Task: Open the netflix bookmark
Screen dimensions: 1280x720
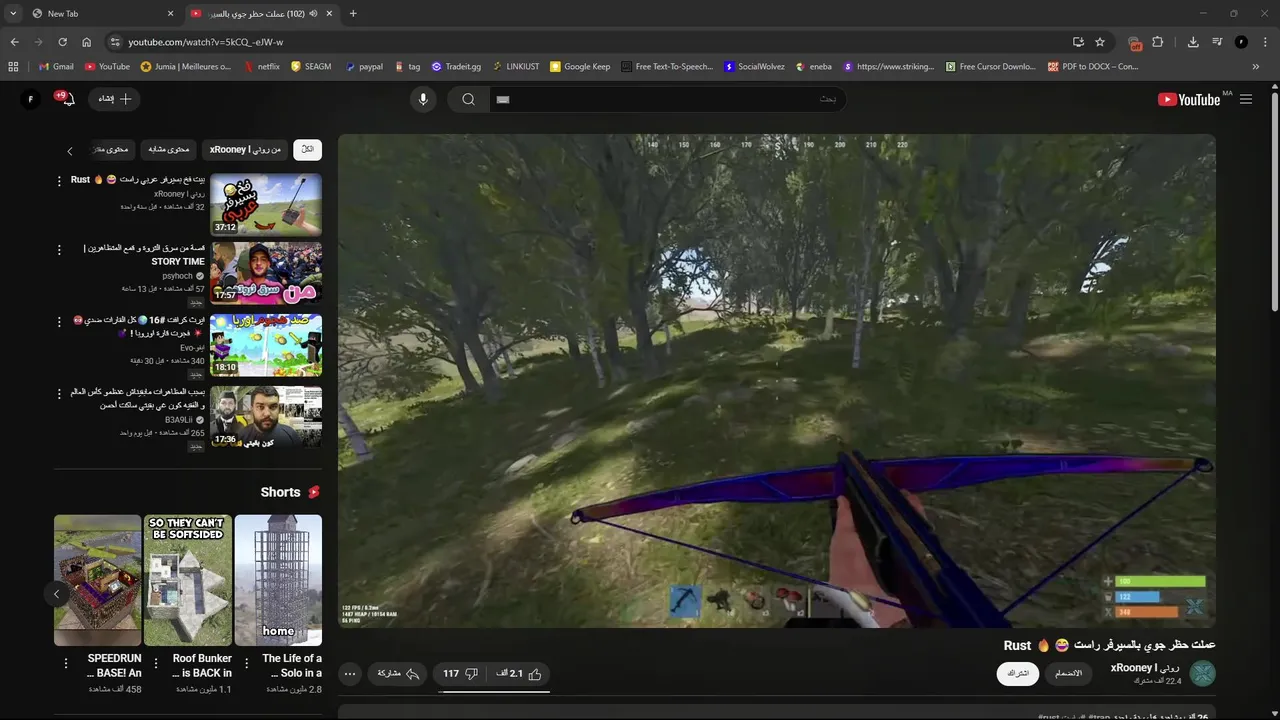Action: click(262, 67)
